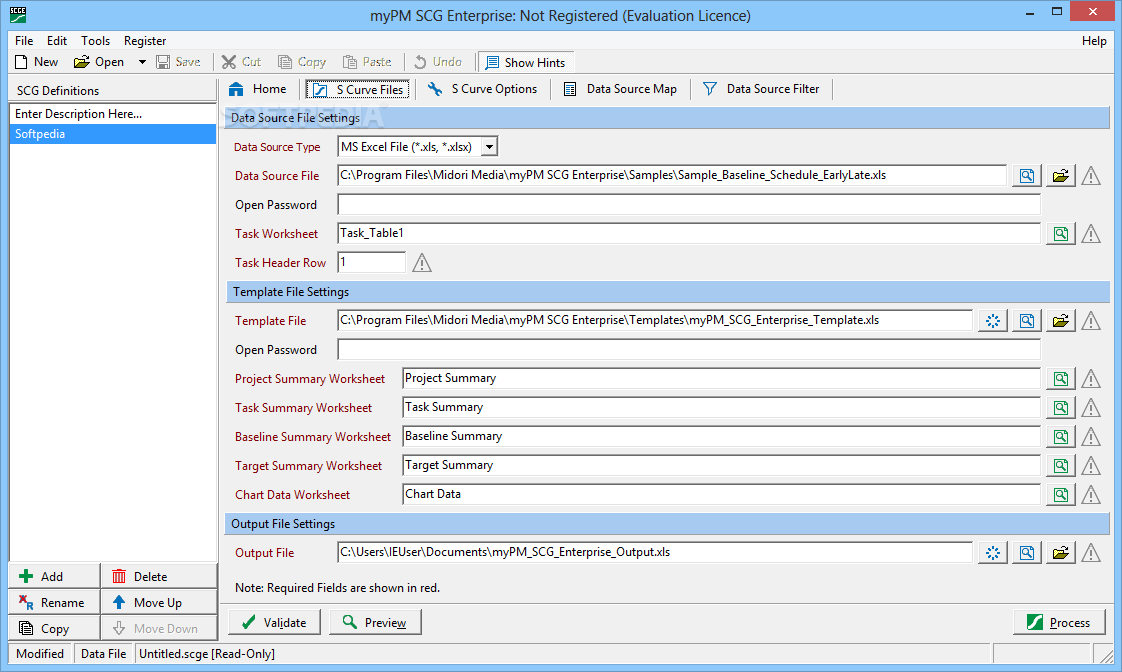Click the warning triangle for Baseline Summary Worksheet
Image resolution: width=1122 pixels, height=672 pixels.
click(x=1091, y=437)
